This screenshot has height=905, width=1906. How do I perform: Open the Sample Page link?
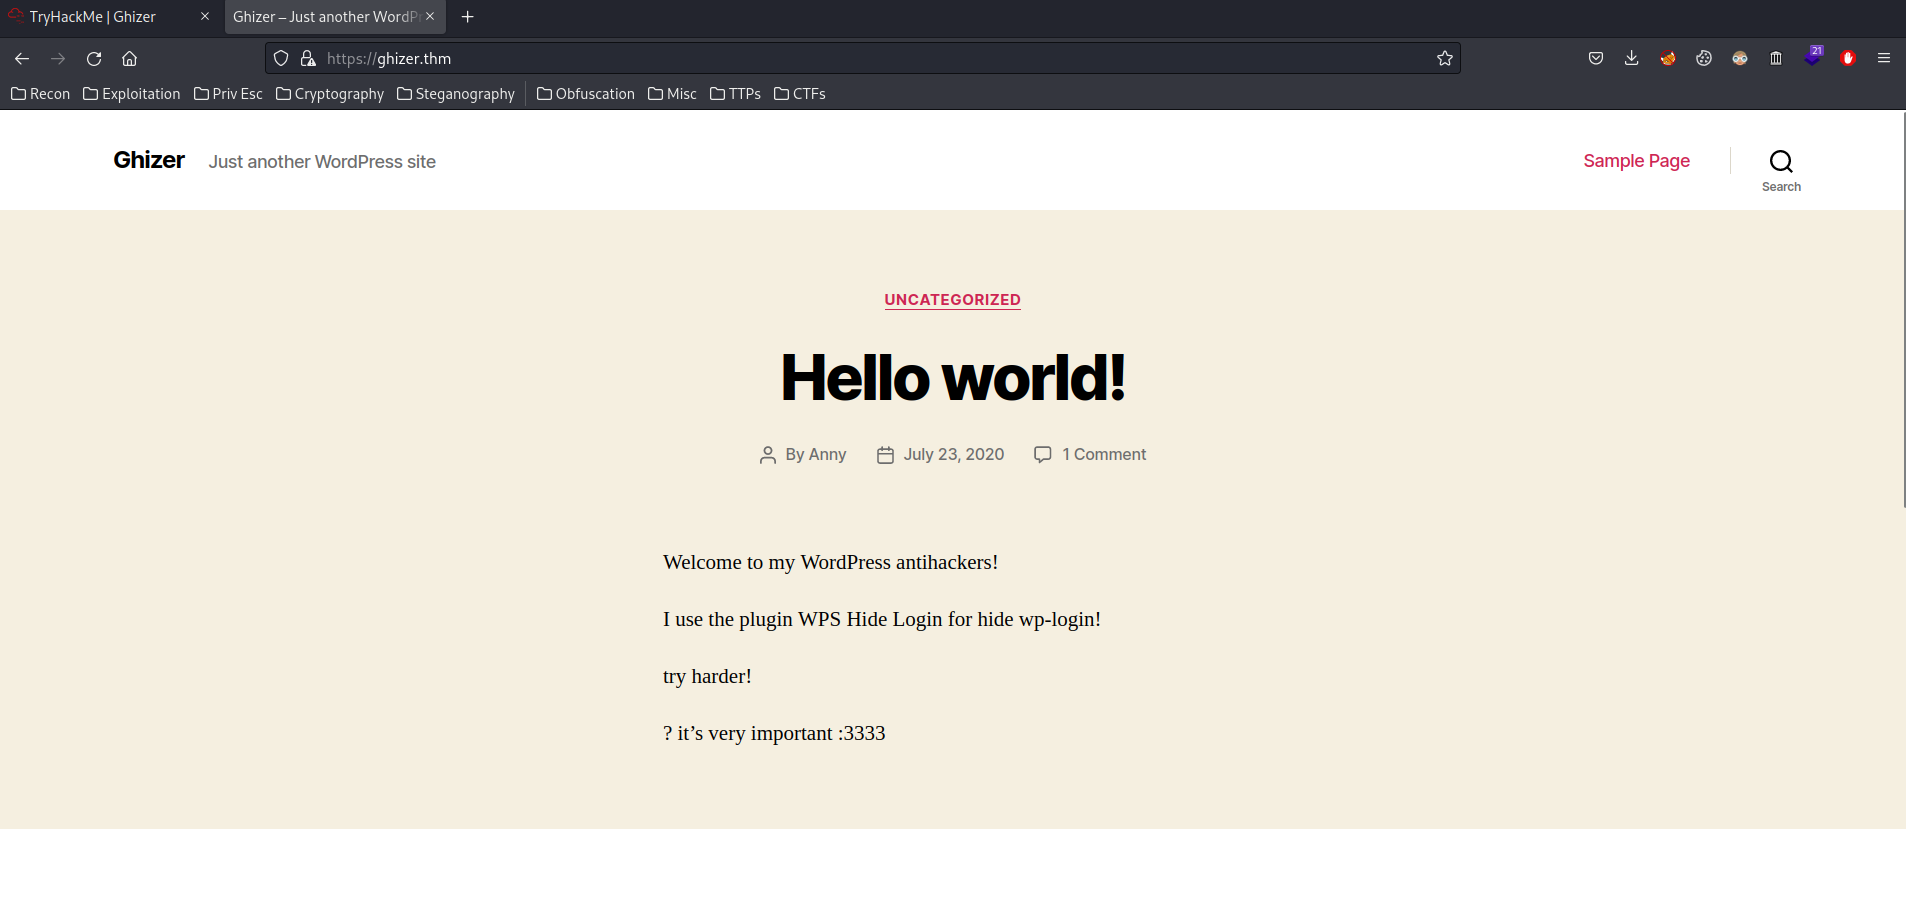1636,161
